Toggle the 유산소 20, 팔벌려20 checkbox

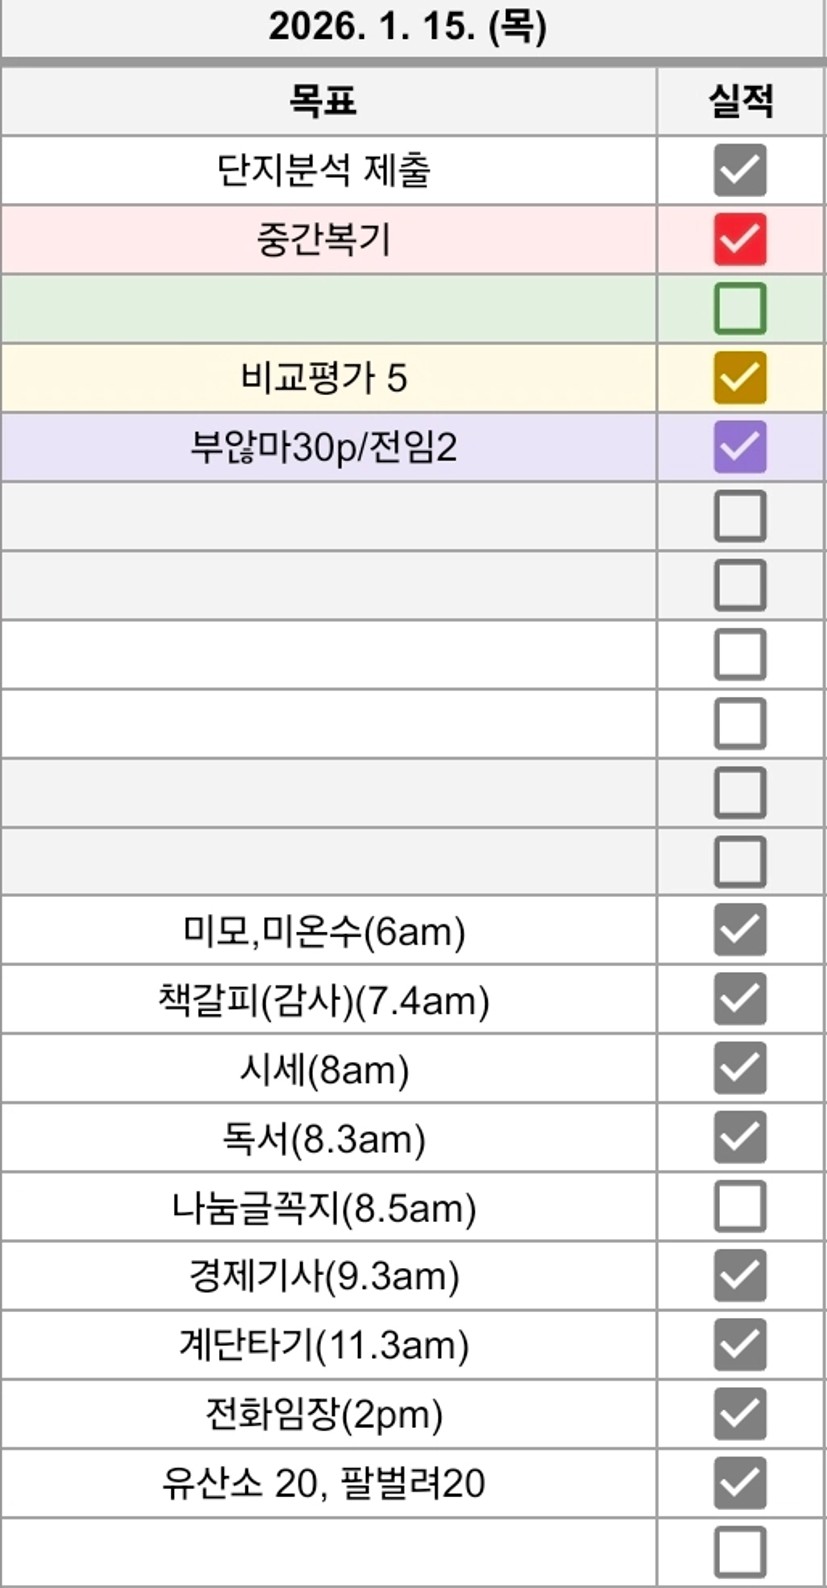coord(740,1482)
